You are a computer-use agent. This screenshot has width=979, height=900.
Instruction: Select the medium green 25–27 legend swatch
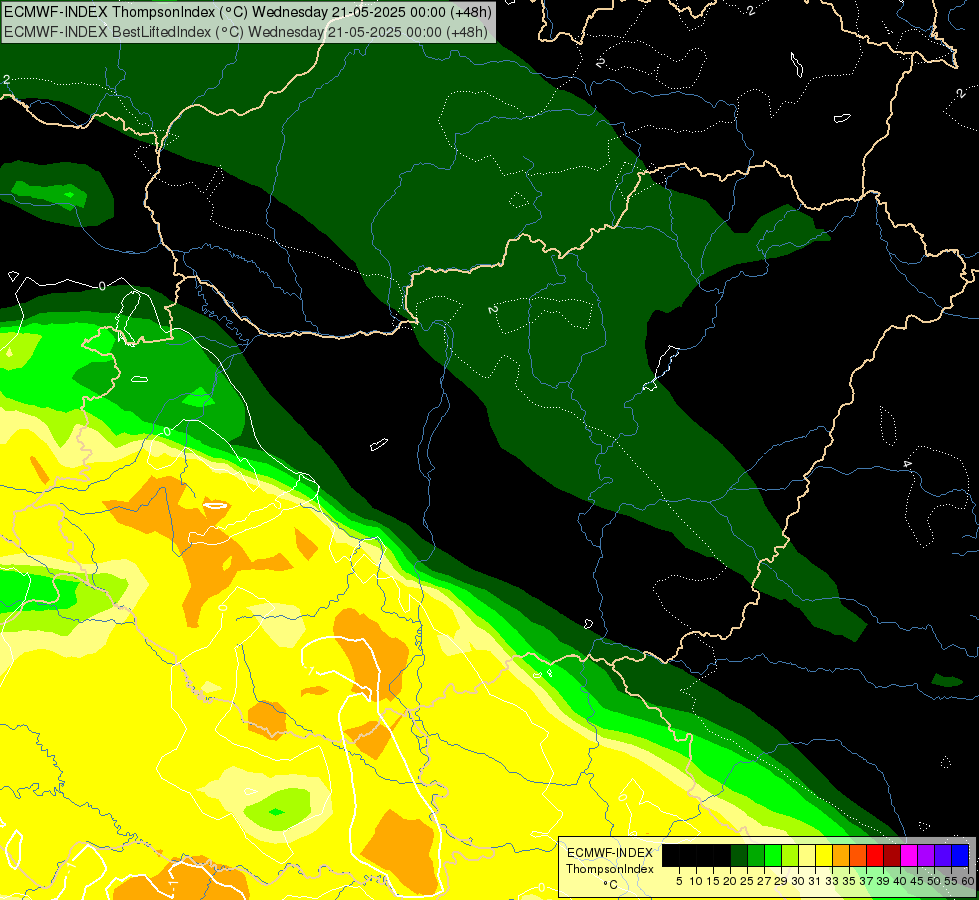tap(755, 855)
